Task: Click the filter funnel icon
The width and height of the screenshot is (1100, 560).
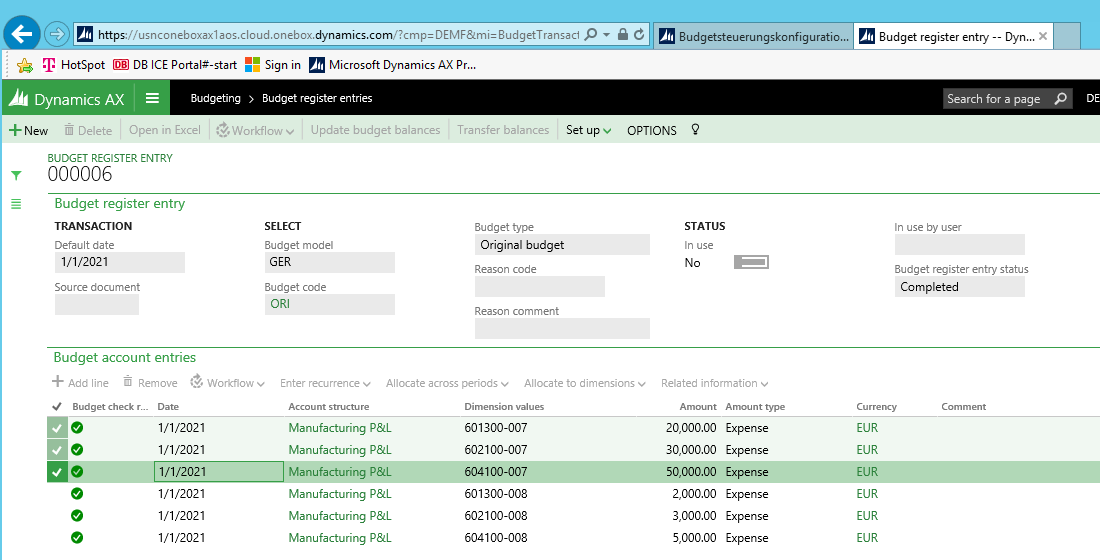Action: [16, 175]
